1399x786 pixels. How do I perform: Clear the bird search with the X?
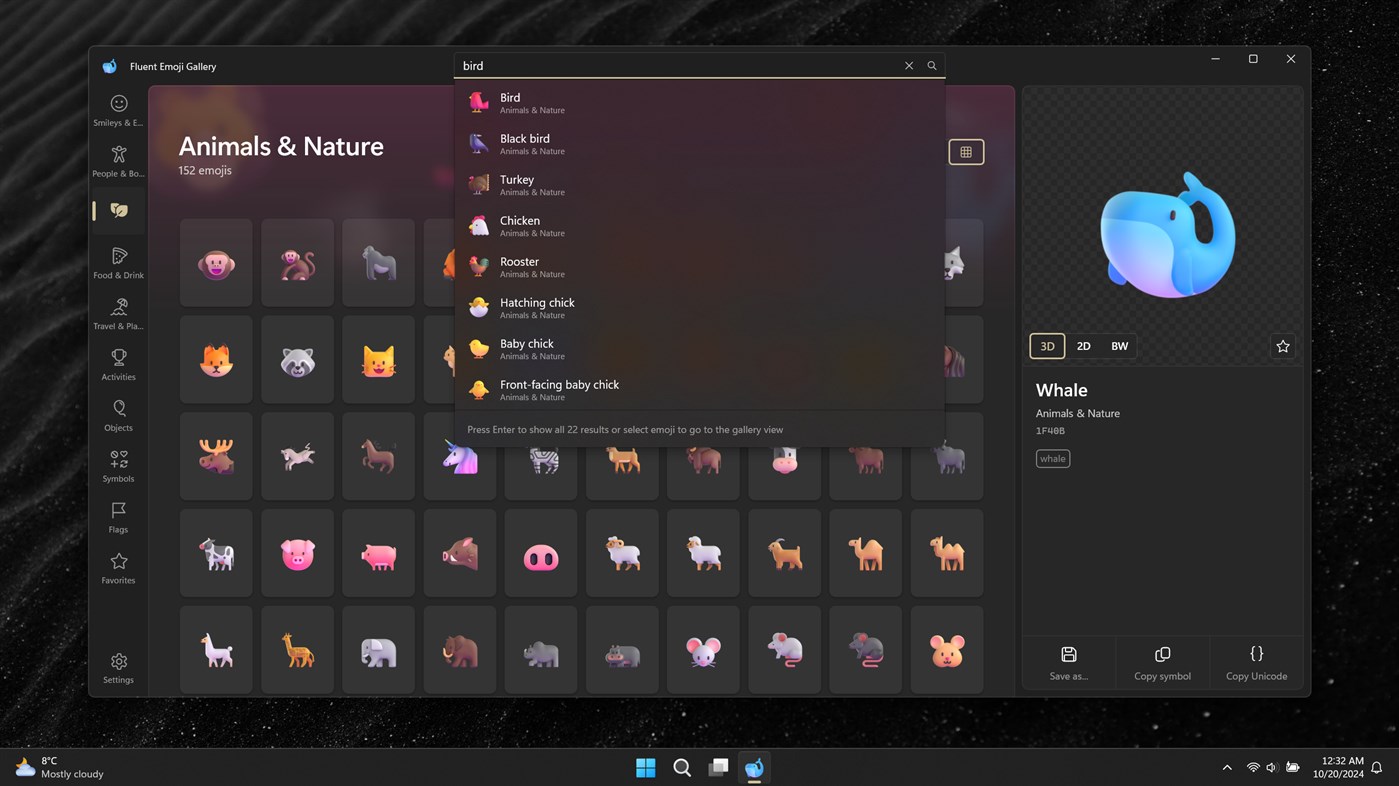[x=908, y=65]
